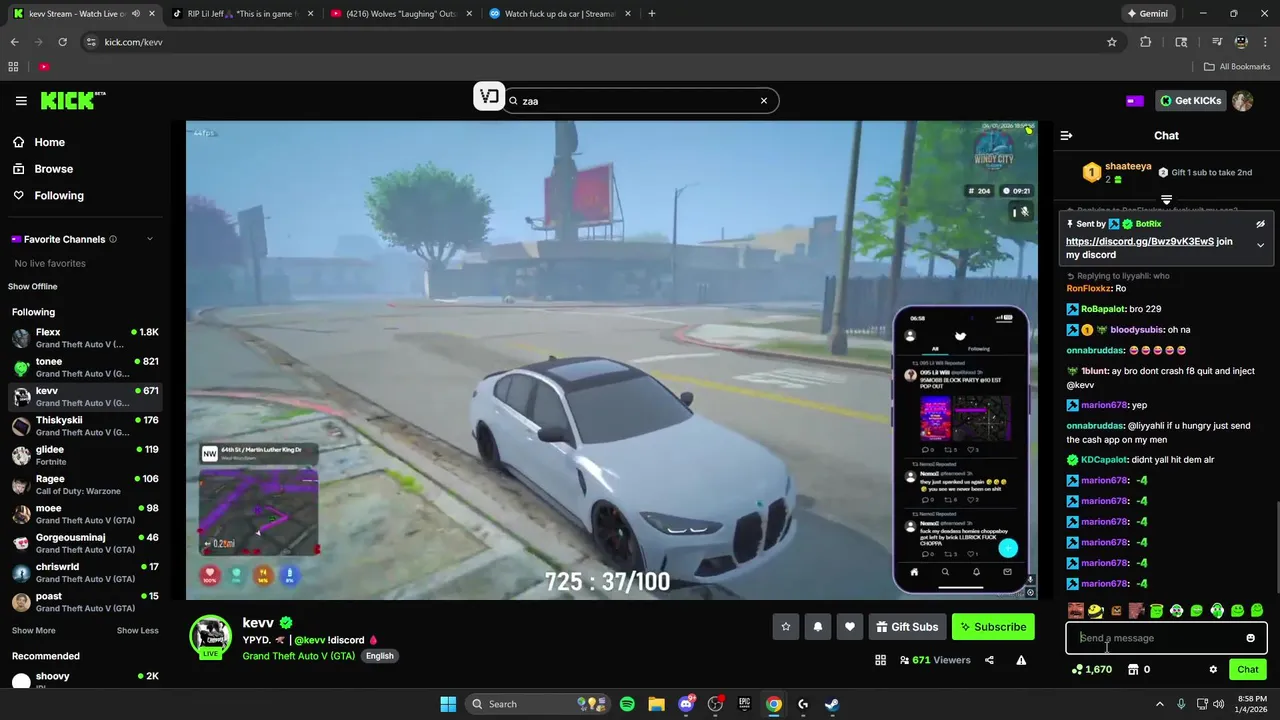
Task: Select the first emote in quick bar
Action: [1076, 611]
